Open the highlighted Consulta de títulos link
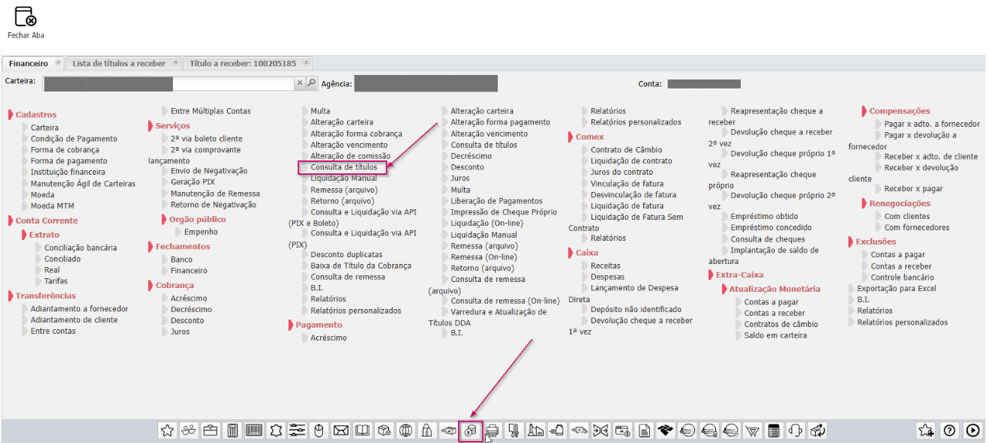Screen dimensions: 989x443 (343, 167)
